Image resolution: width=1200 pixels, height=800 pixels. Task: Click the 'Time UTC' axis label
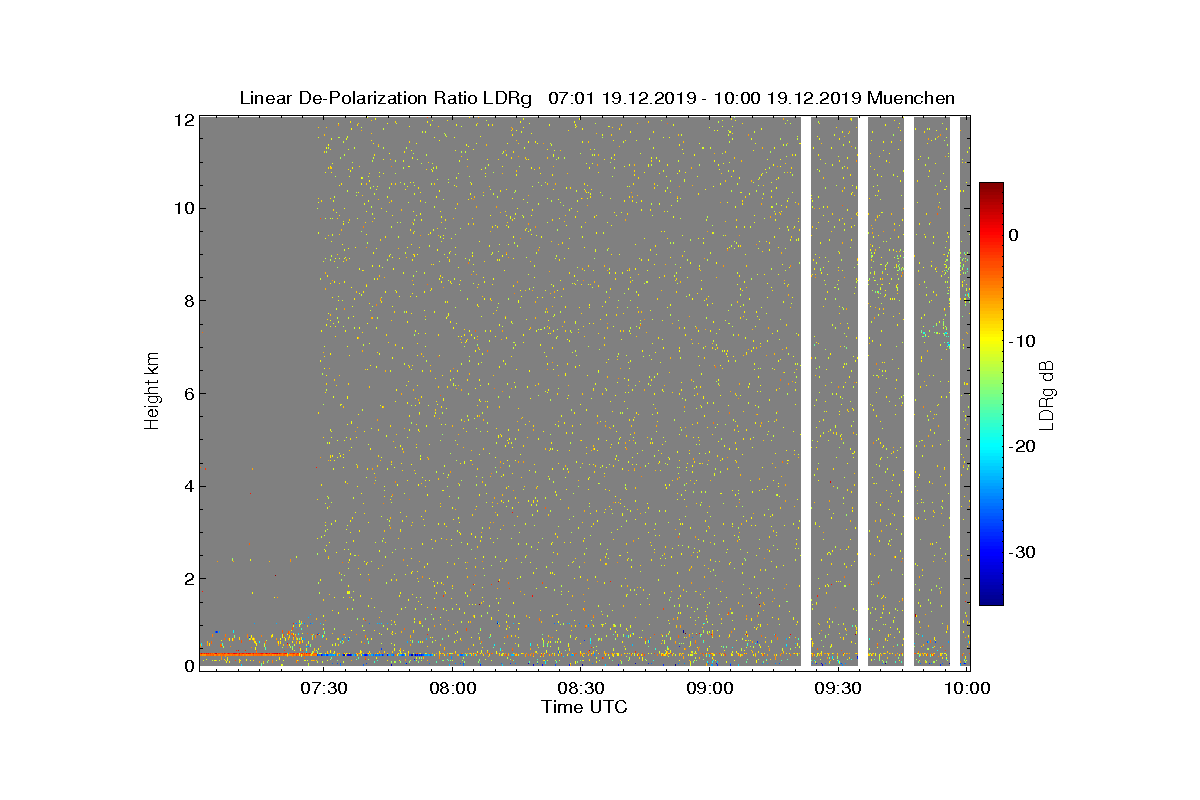[584, 707]
